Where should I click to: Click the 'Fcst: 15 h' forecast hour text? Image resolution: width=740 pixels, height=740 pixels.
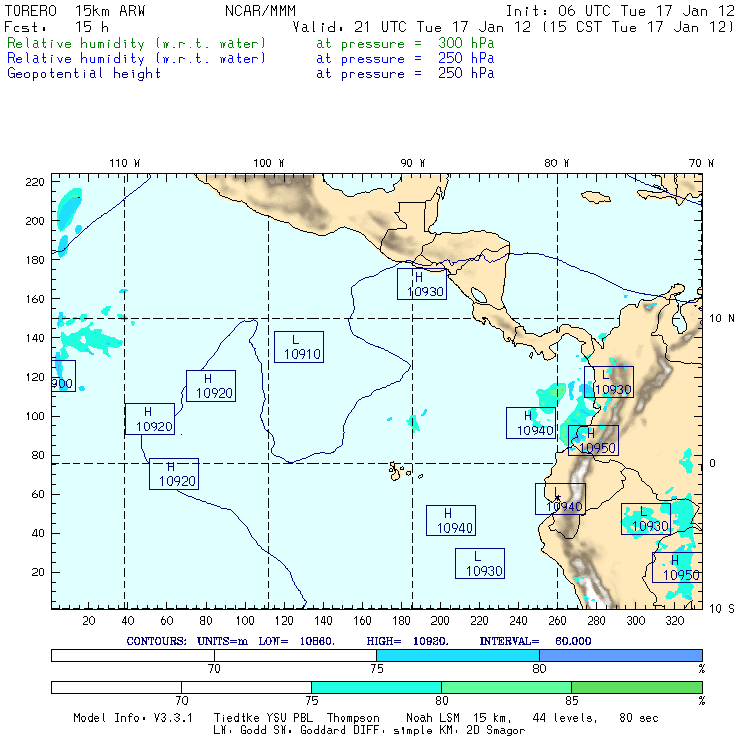coord(56,27)
